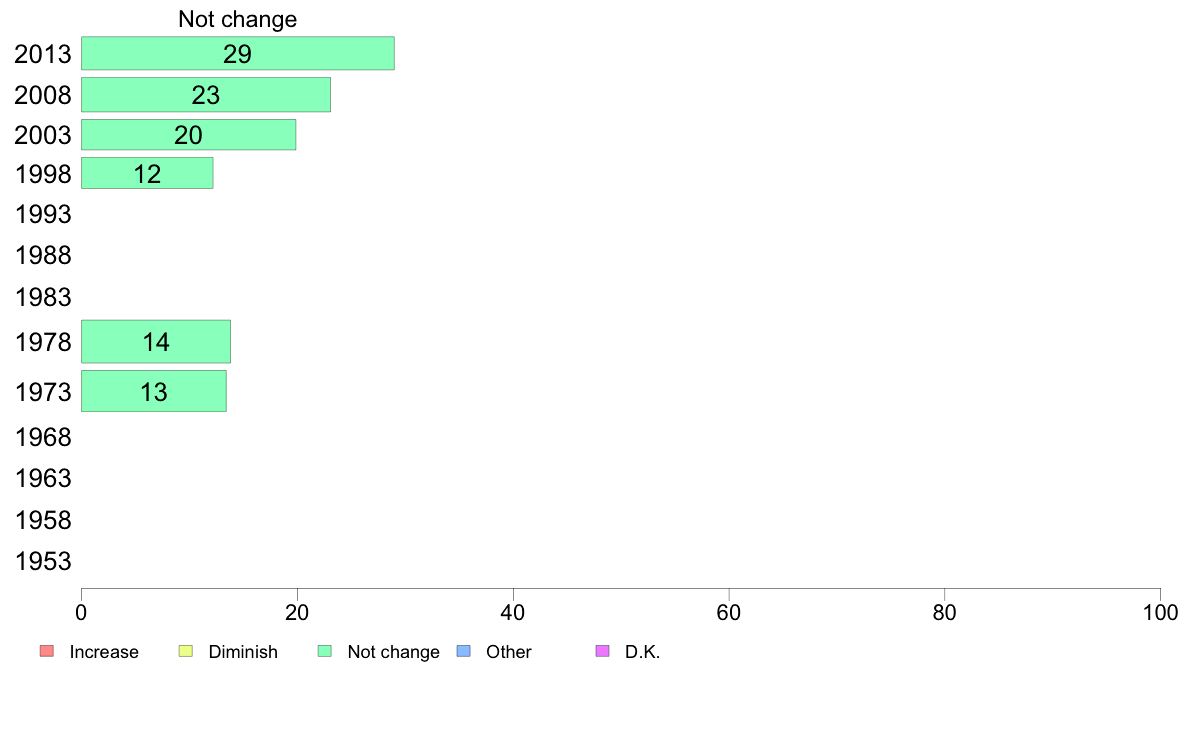Select the 2008 bar showing 23
The width and height of the screenshot is (1188, 736).
206,95
